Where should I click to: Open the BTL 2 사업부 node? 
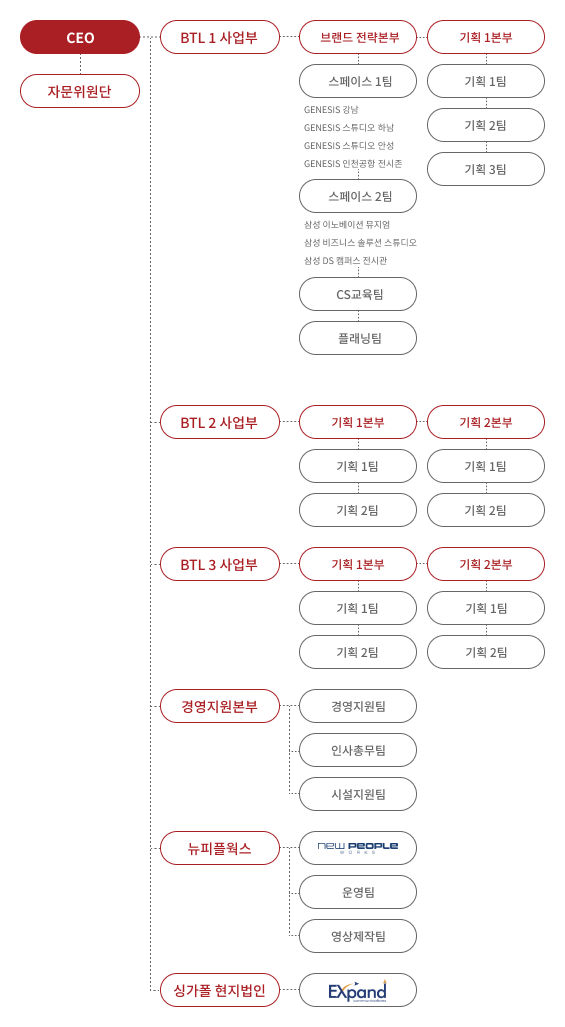[x=220, y=422]
